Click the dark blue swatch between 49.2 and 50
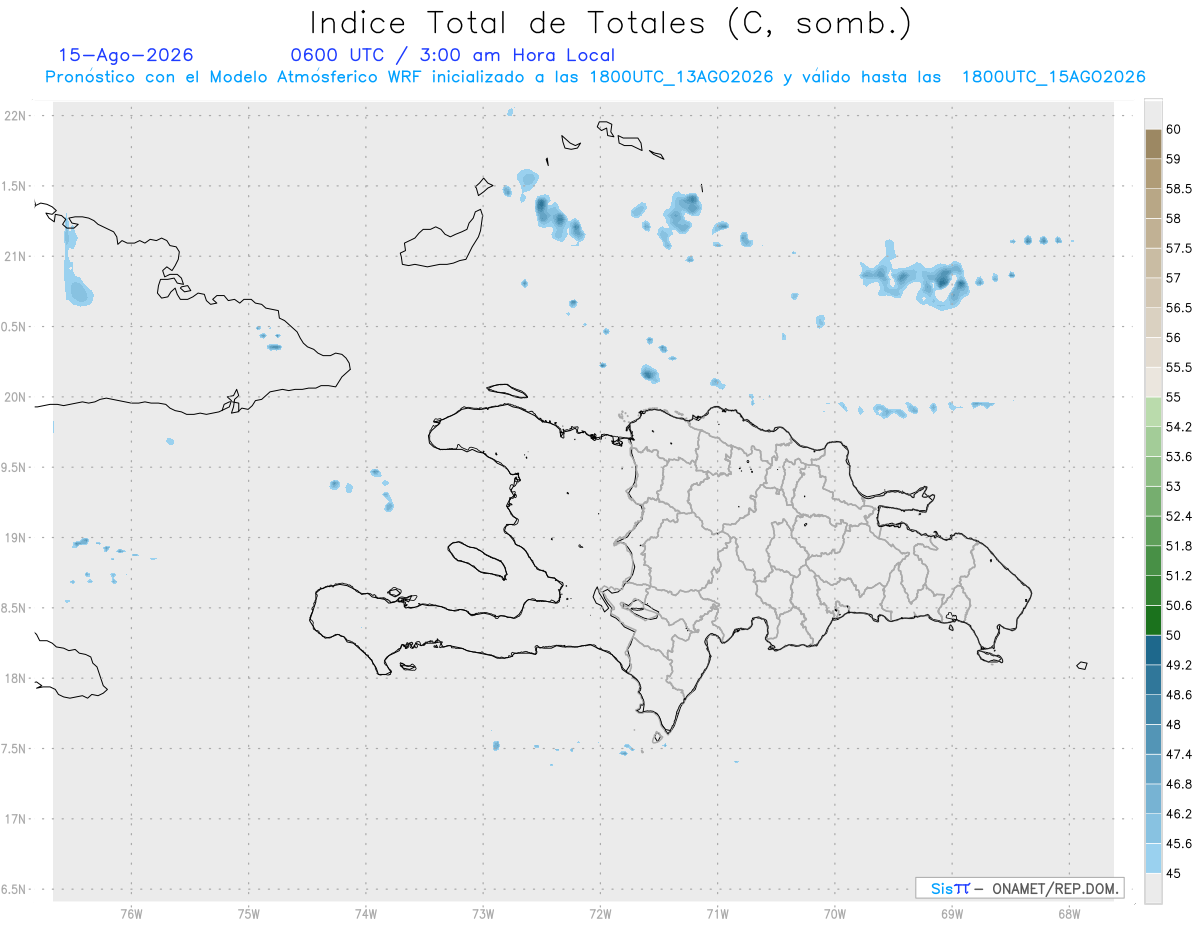 pos(1153,650)
